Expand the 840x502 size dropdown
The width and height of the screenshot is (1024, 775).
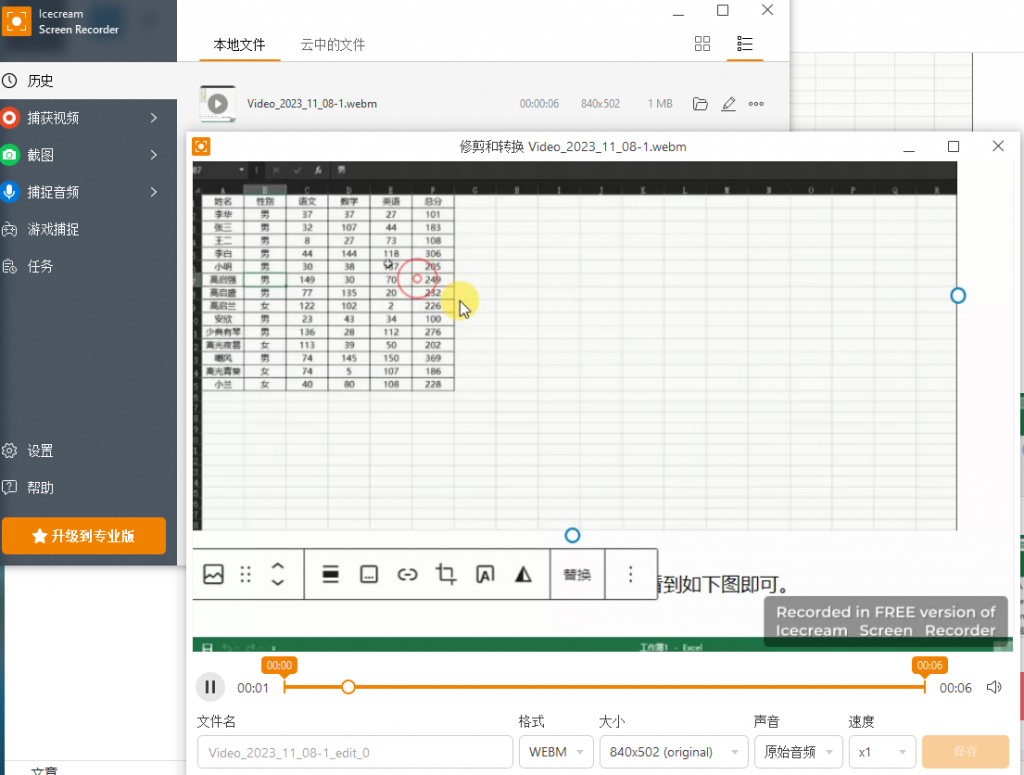click(x=673, y=751)
